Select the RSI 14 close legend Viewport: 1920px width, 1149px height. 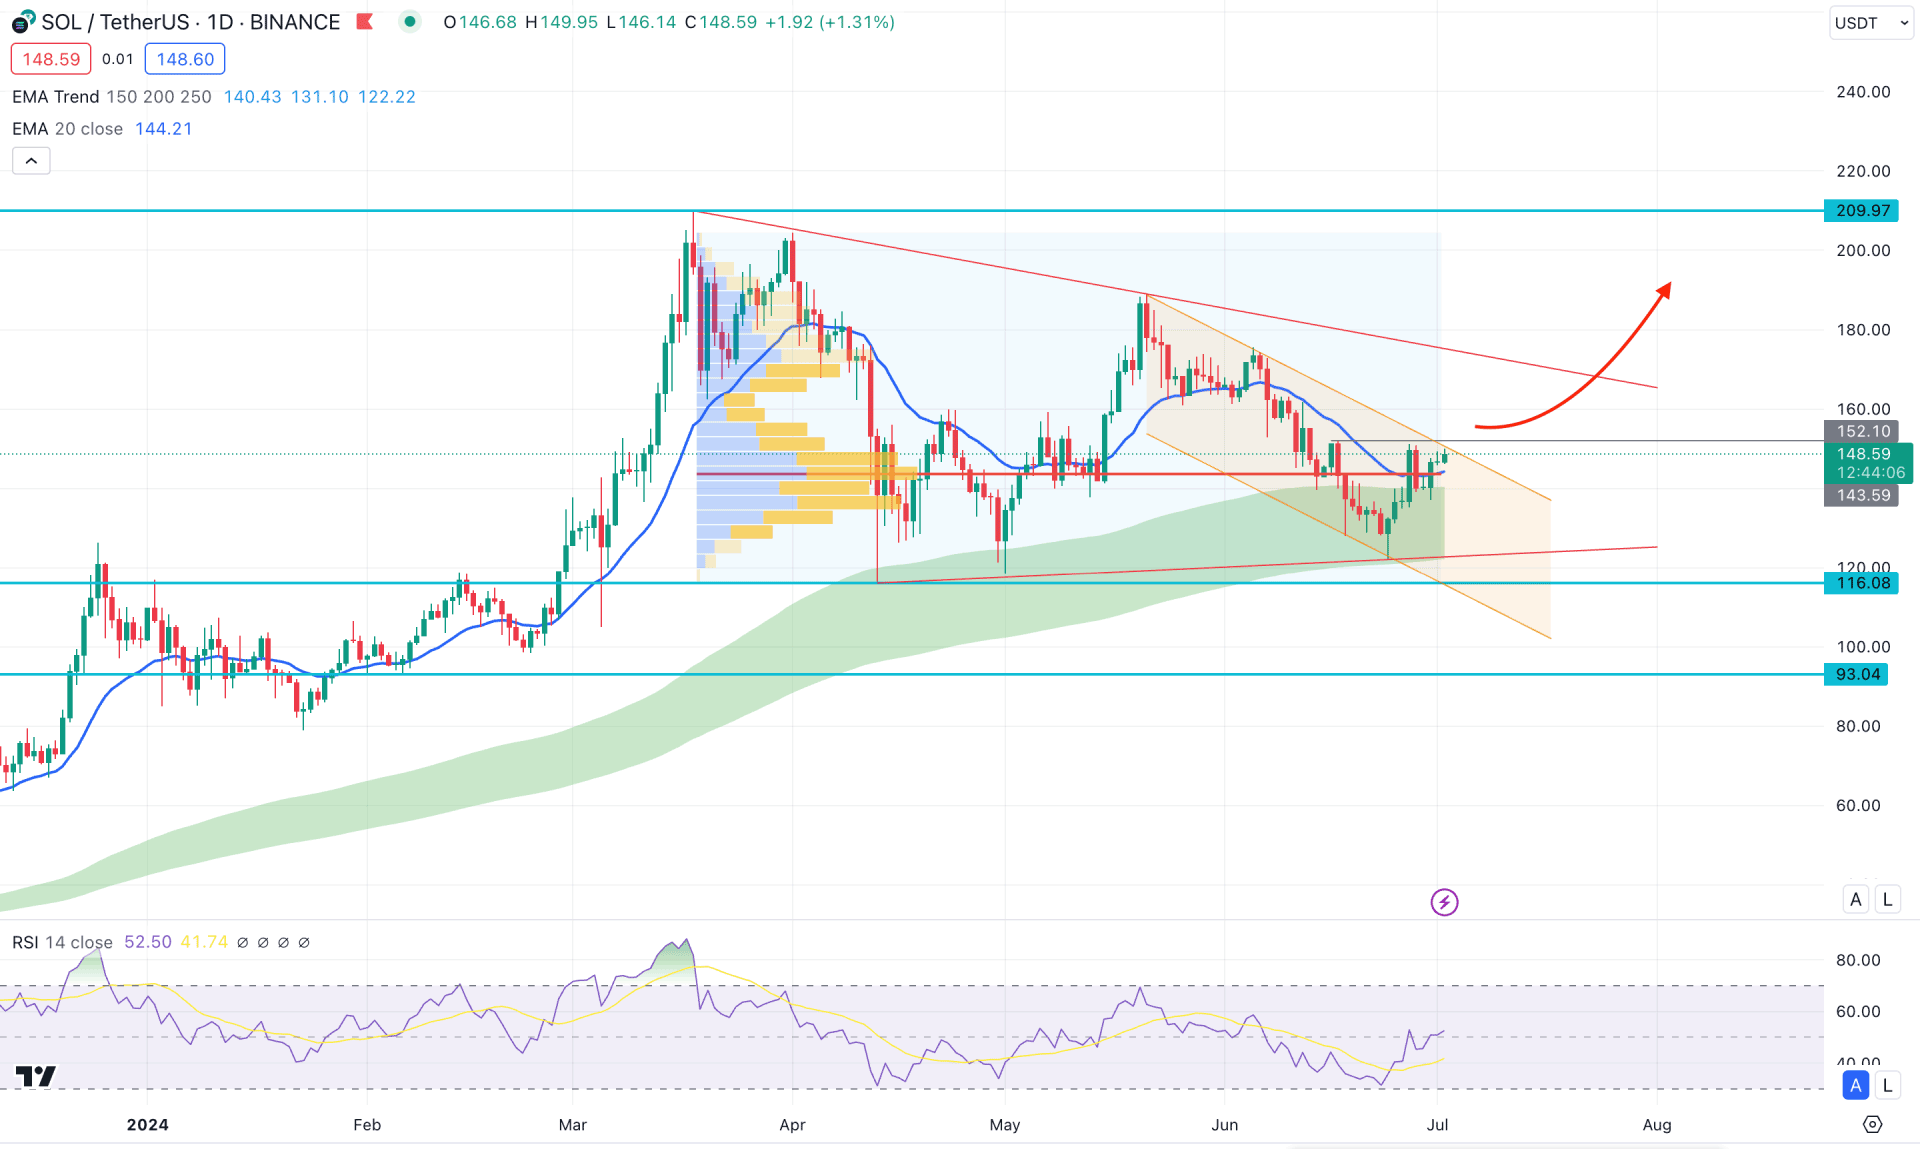(x=62, y=942)
